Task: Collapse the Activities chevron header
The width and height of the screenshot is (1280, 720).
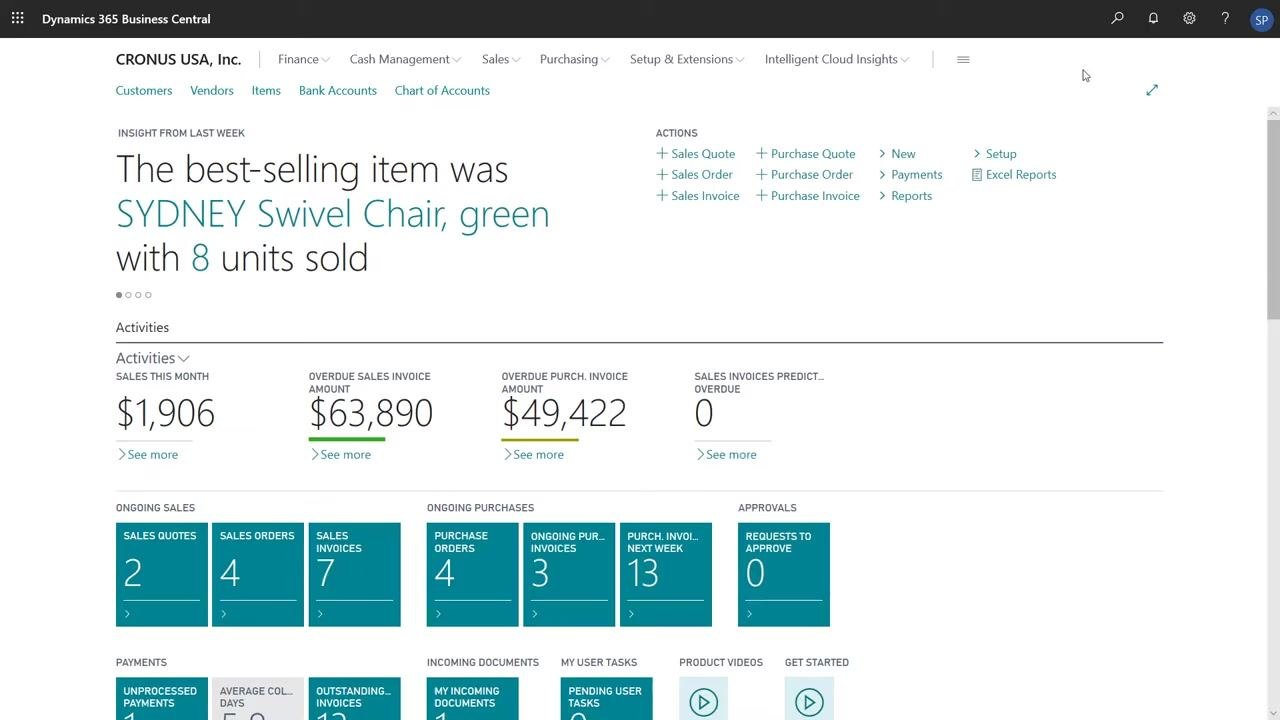Action: coord(153,358)
